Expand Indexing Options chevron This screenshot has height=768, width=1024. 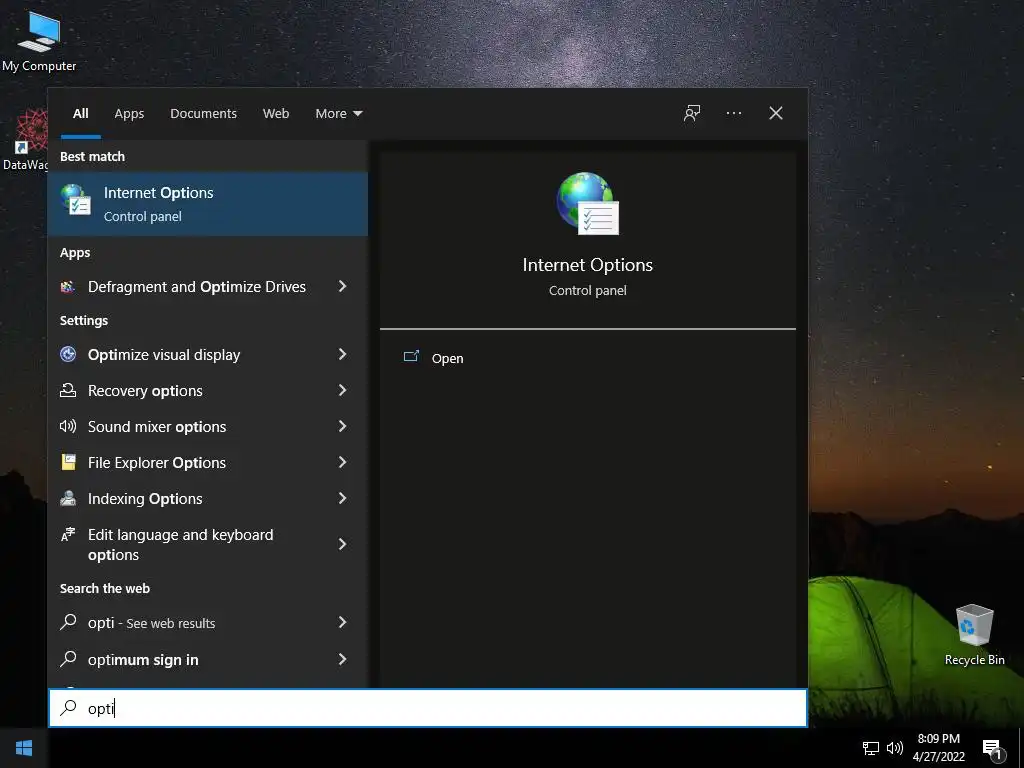342,498
